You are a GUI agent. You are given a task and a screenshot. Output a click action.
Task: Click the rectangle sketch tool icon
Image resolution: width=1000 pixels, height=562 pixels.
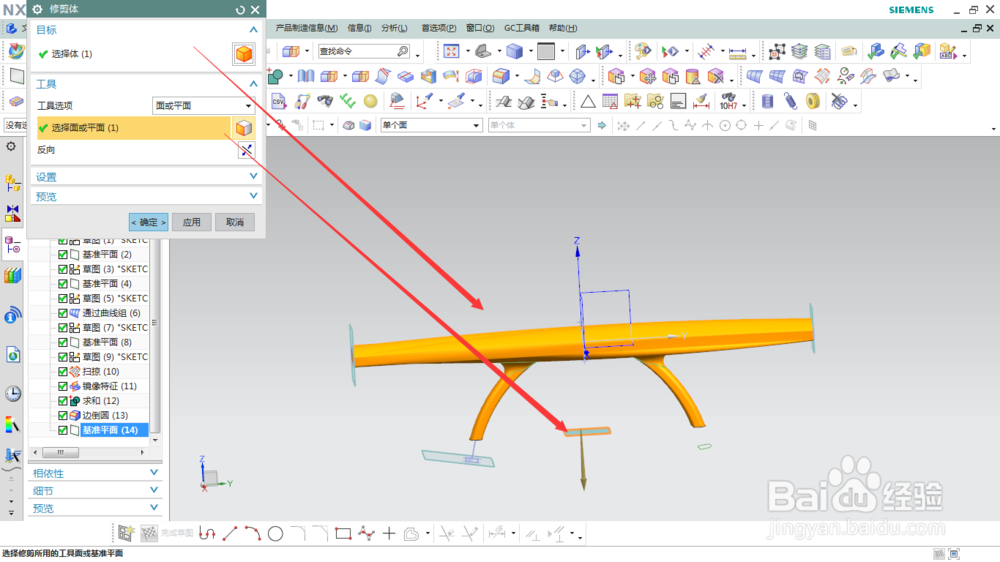[343, 533]
